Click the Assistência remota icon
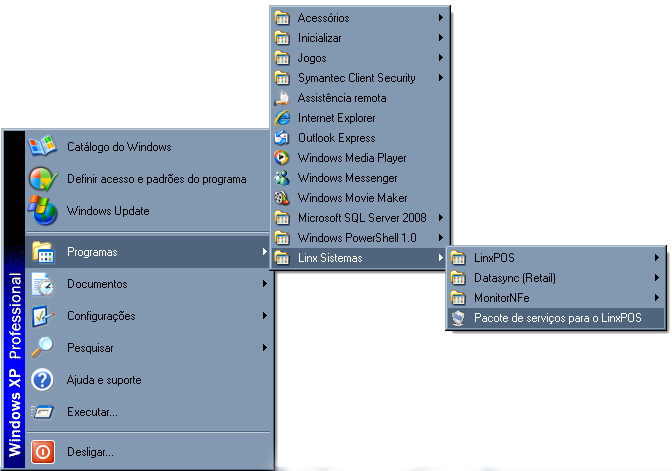This screenshot has width=672, height=471. [282, 98]
